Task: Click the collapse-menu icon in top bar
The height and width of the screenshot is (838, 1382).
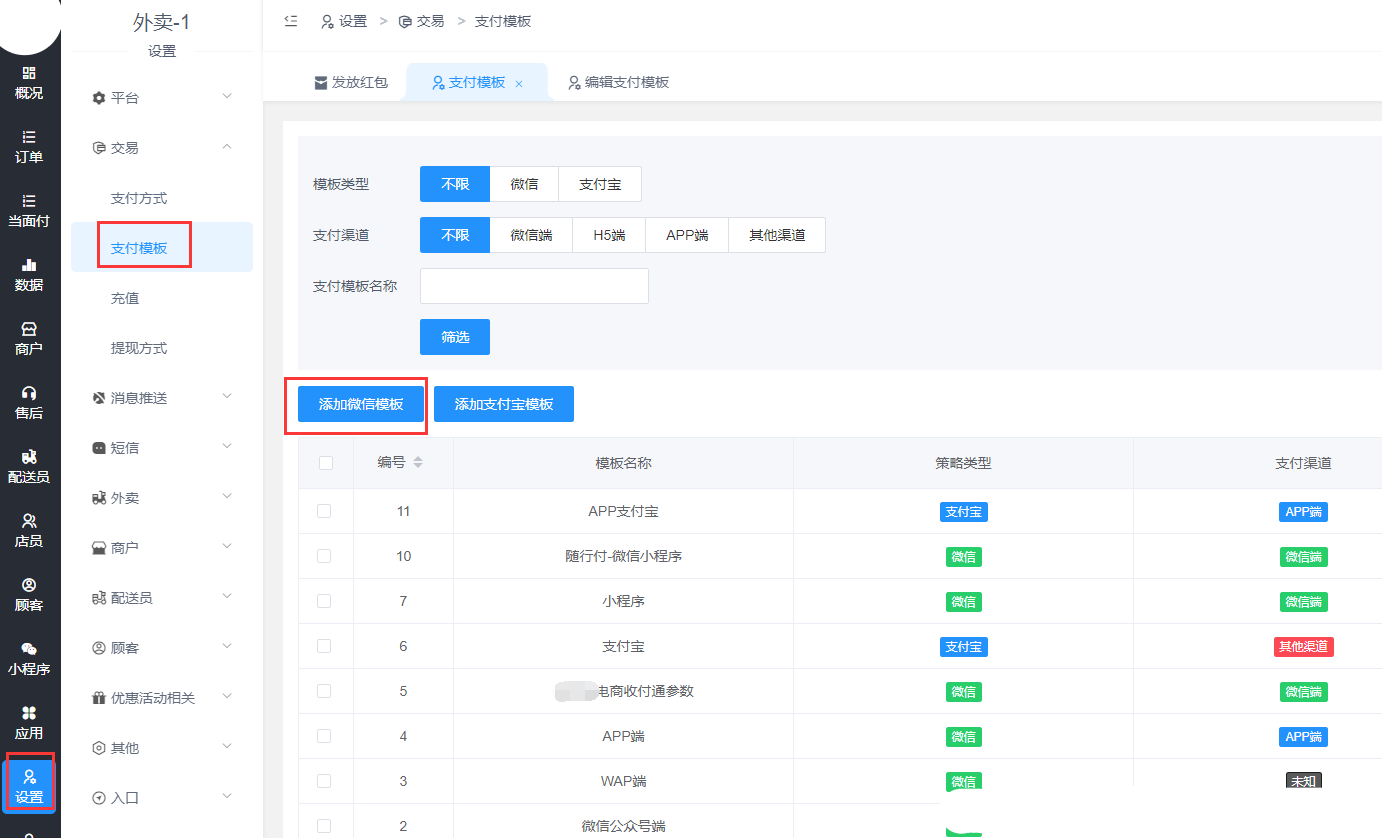Action: 291,20
